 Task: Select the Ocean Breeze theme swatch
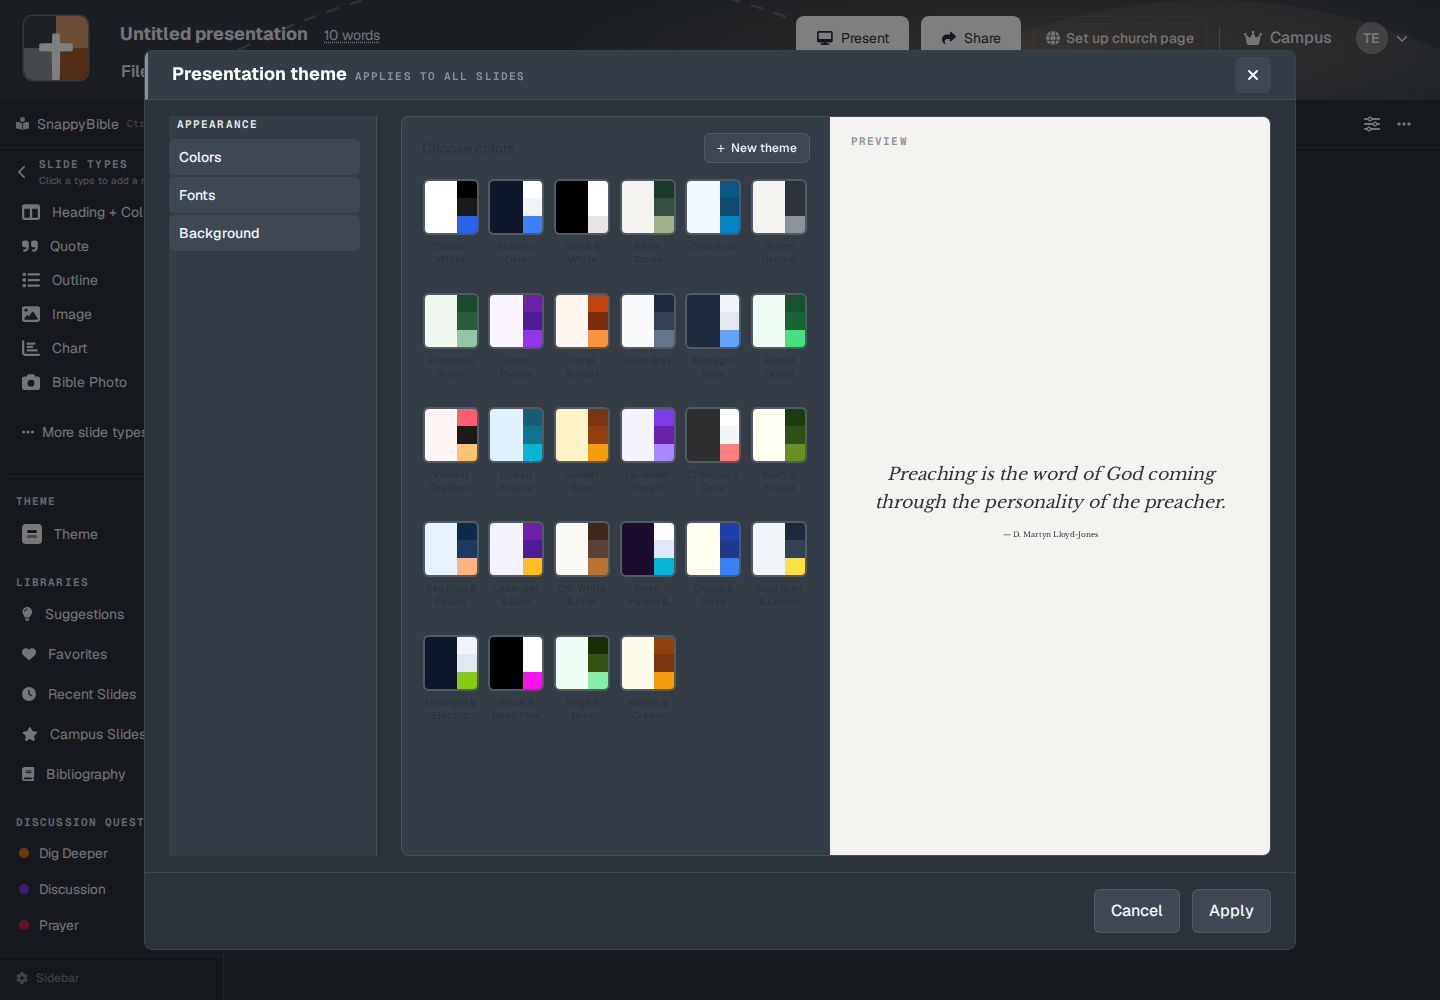click(x=516, y=435)
